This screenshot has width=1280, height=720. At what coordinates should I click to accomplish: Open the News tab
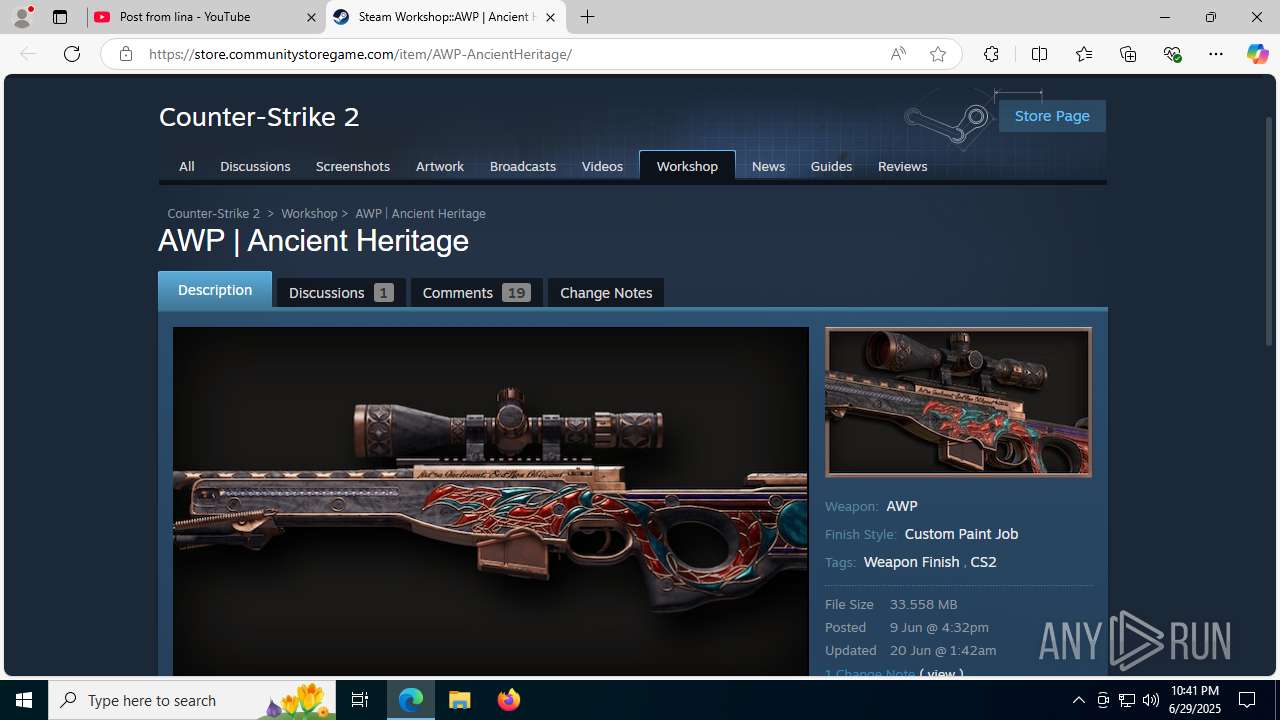(768, 166)
